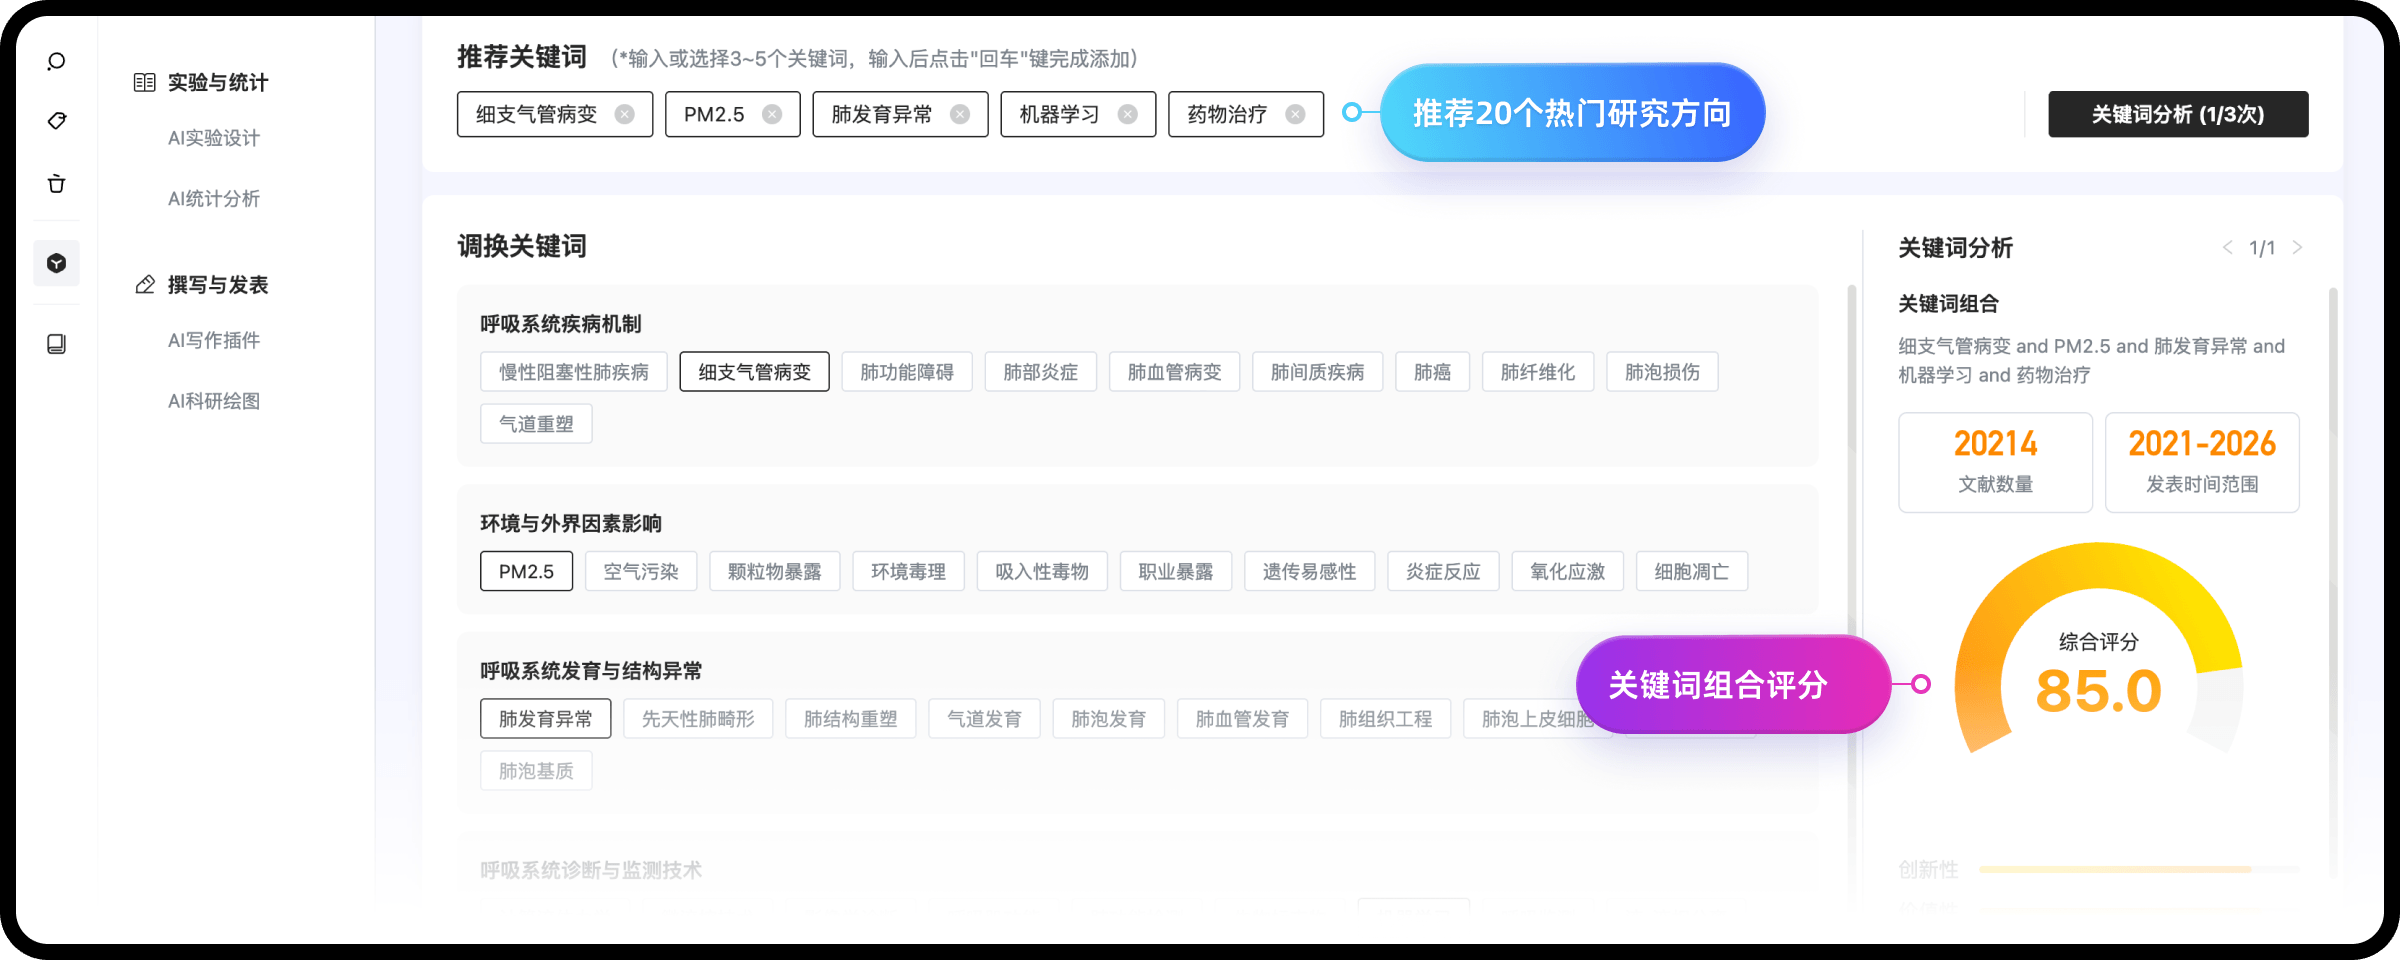
Task: Click 推荐20个热门研究方向 button
Action: click(x=1572, y=113)
